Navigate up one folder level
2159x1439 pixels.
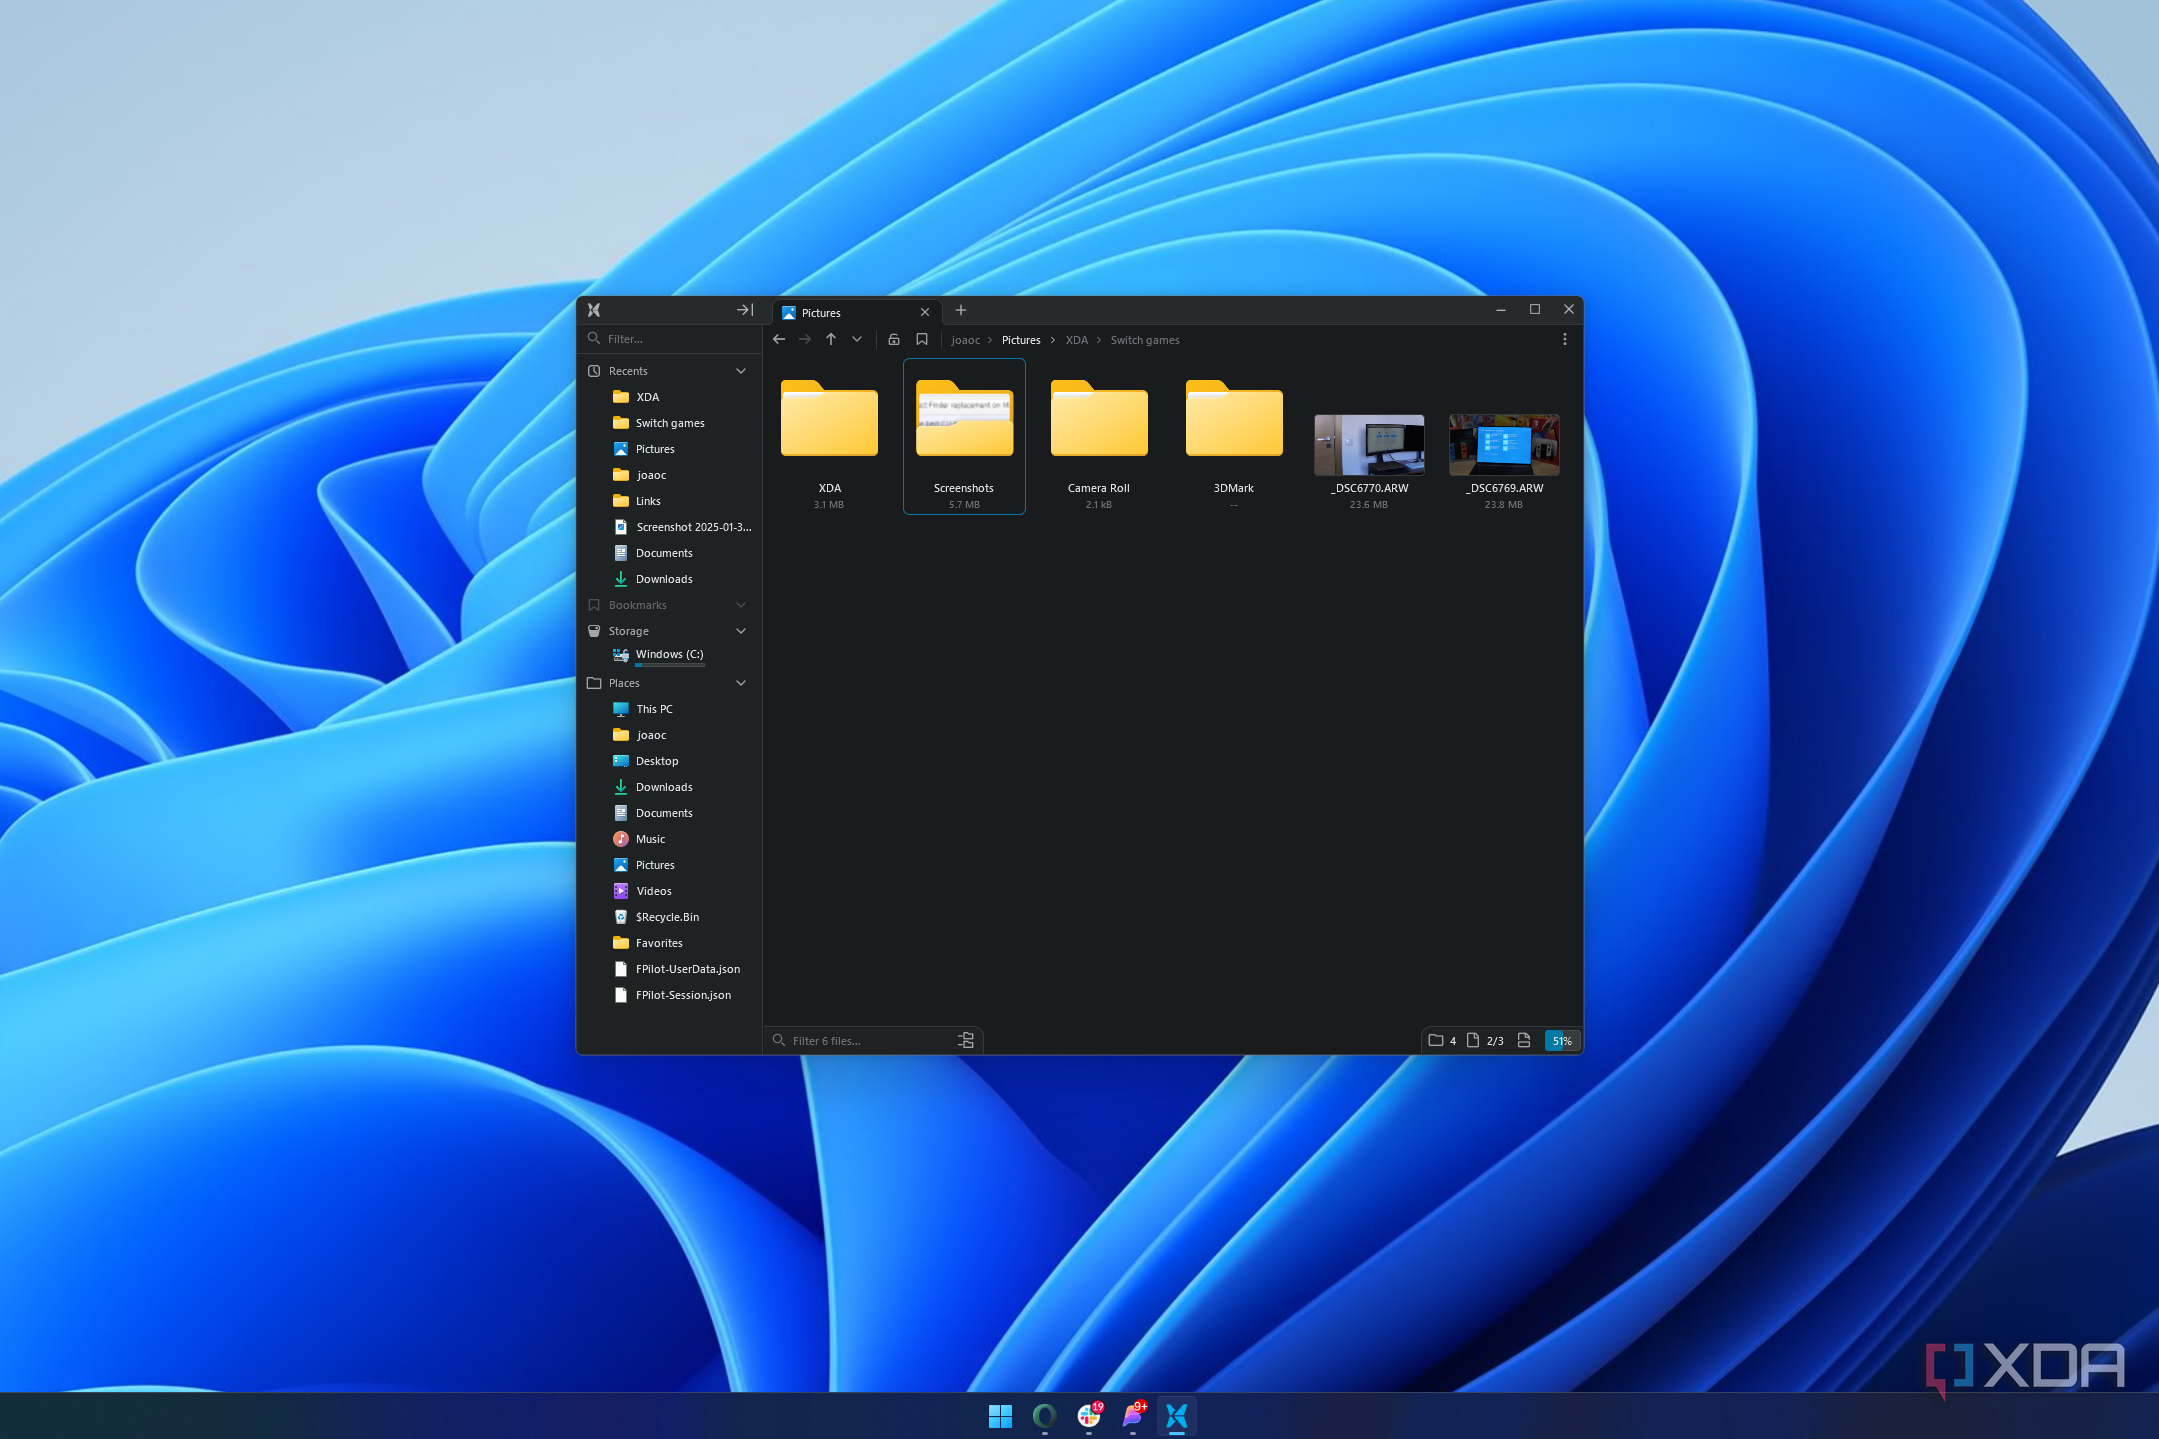[831, 340]
